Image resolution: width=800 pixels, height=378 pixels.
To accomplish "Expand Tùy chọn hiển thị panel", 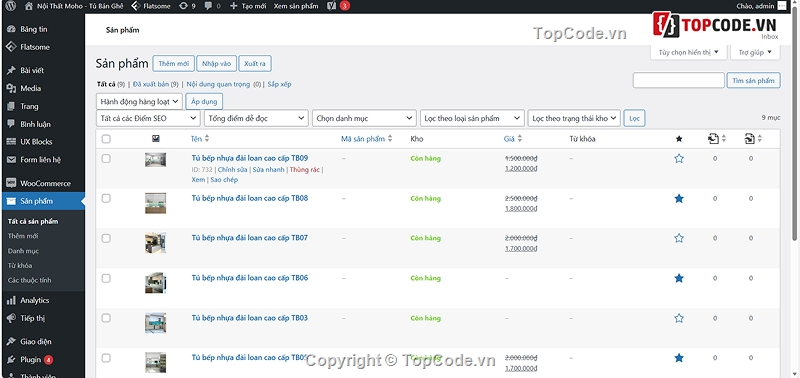I will point(688,52).
